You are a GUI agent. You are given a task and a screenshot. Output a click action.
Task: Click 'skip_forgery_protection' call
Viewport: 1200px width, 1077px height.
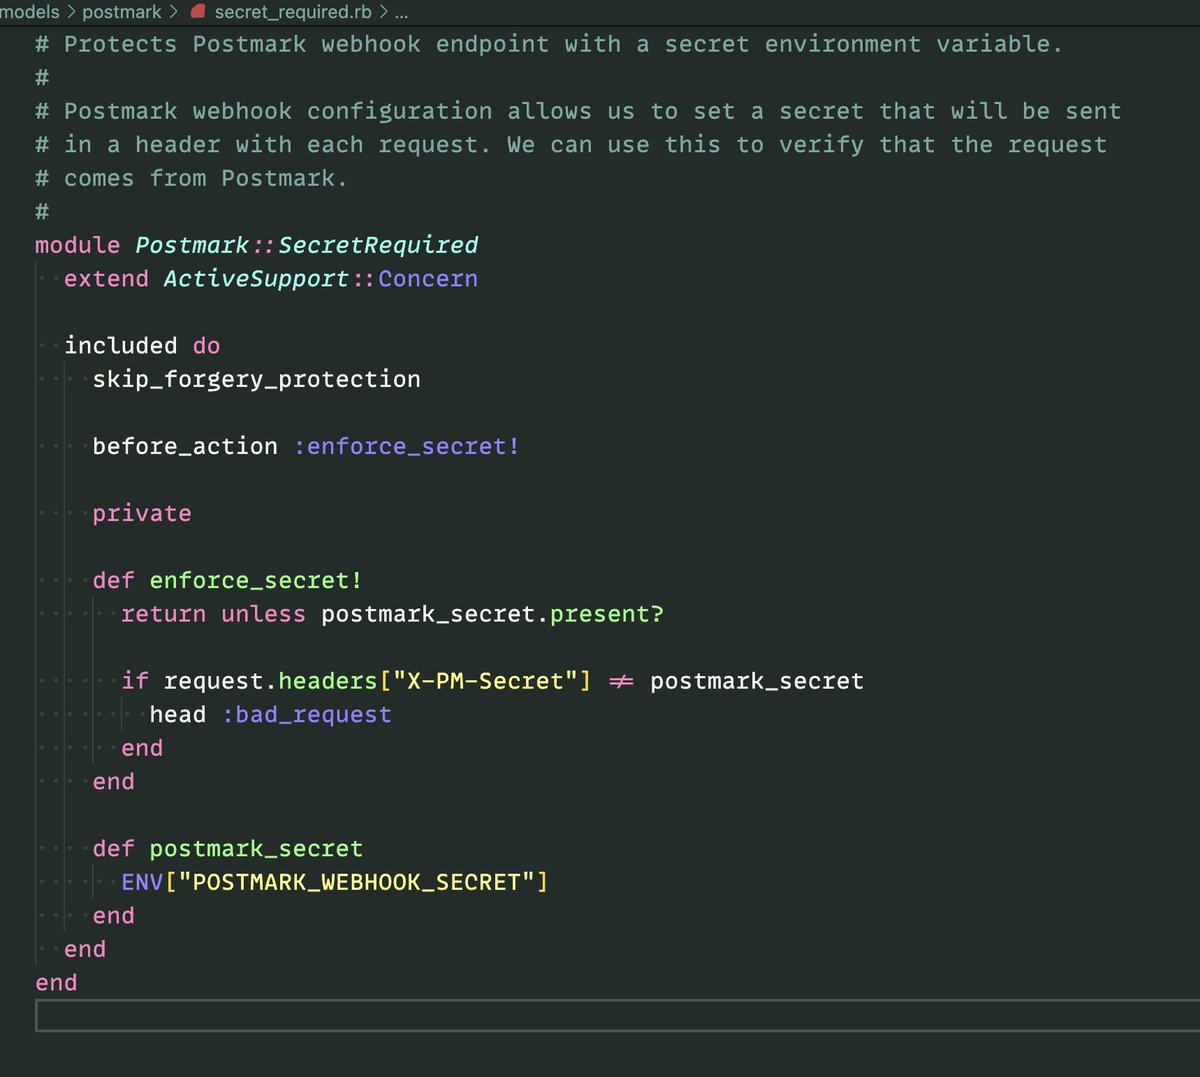click(257, 380)
